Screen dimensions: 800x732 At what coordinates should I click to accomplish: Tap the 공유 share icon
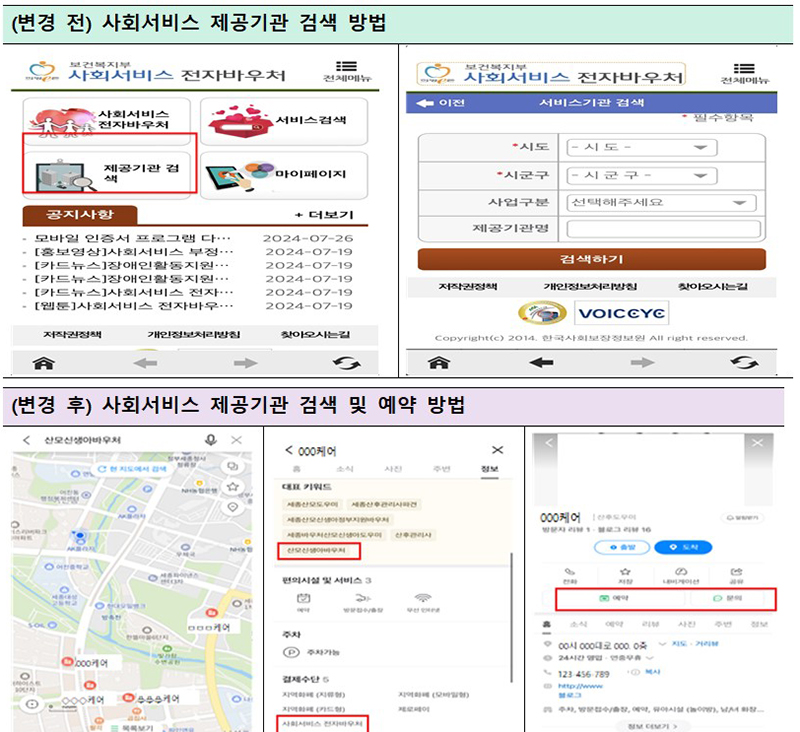pyautogui.click(x=738, y=573)
